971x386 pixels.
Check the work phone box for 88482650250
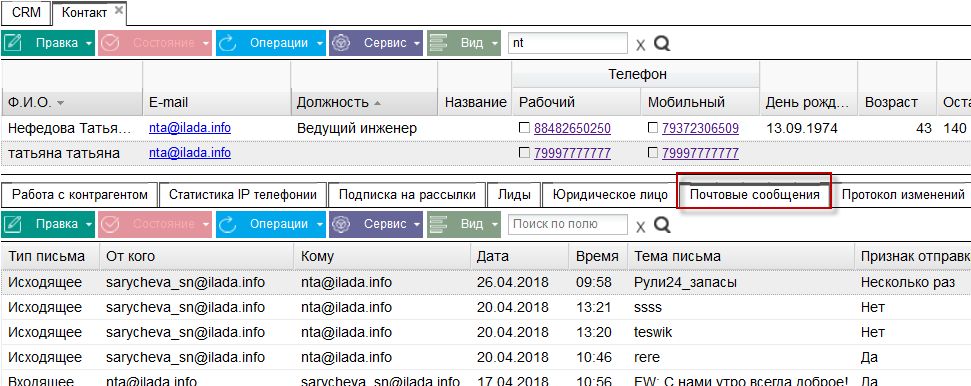524,128
